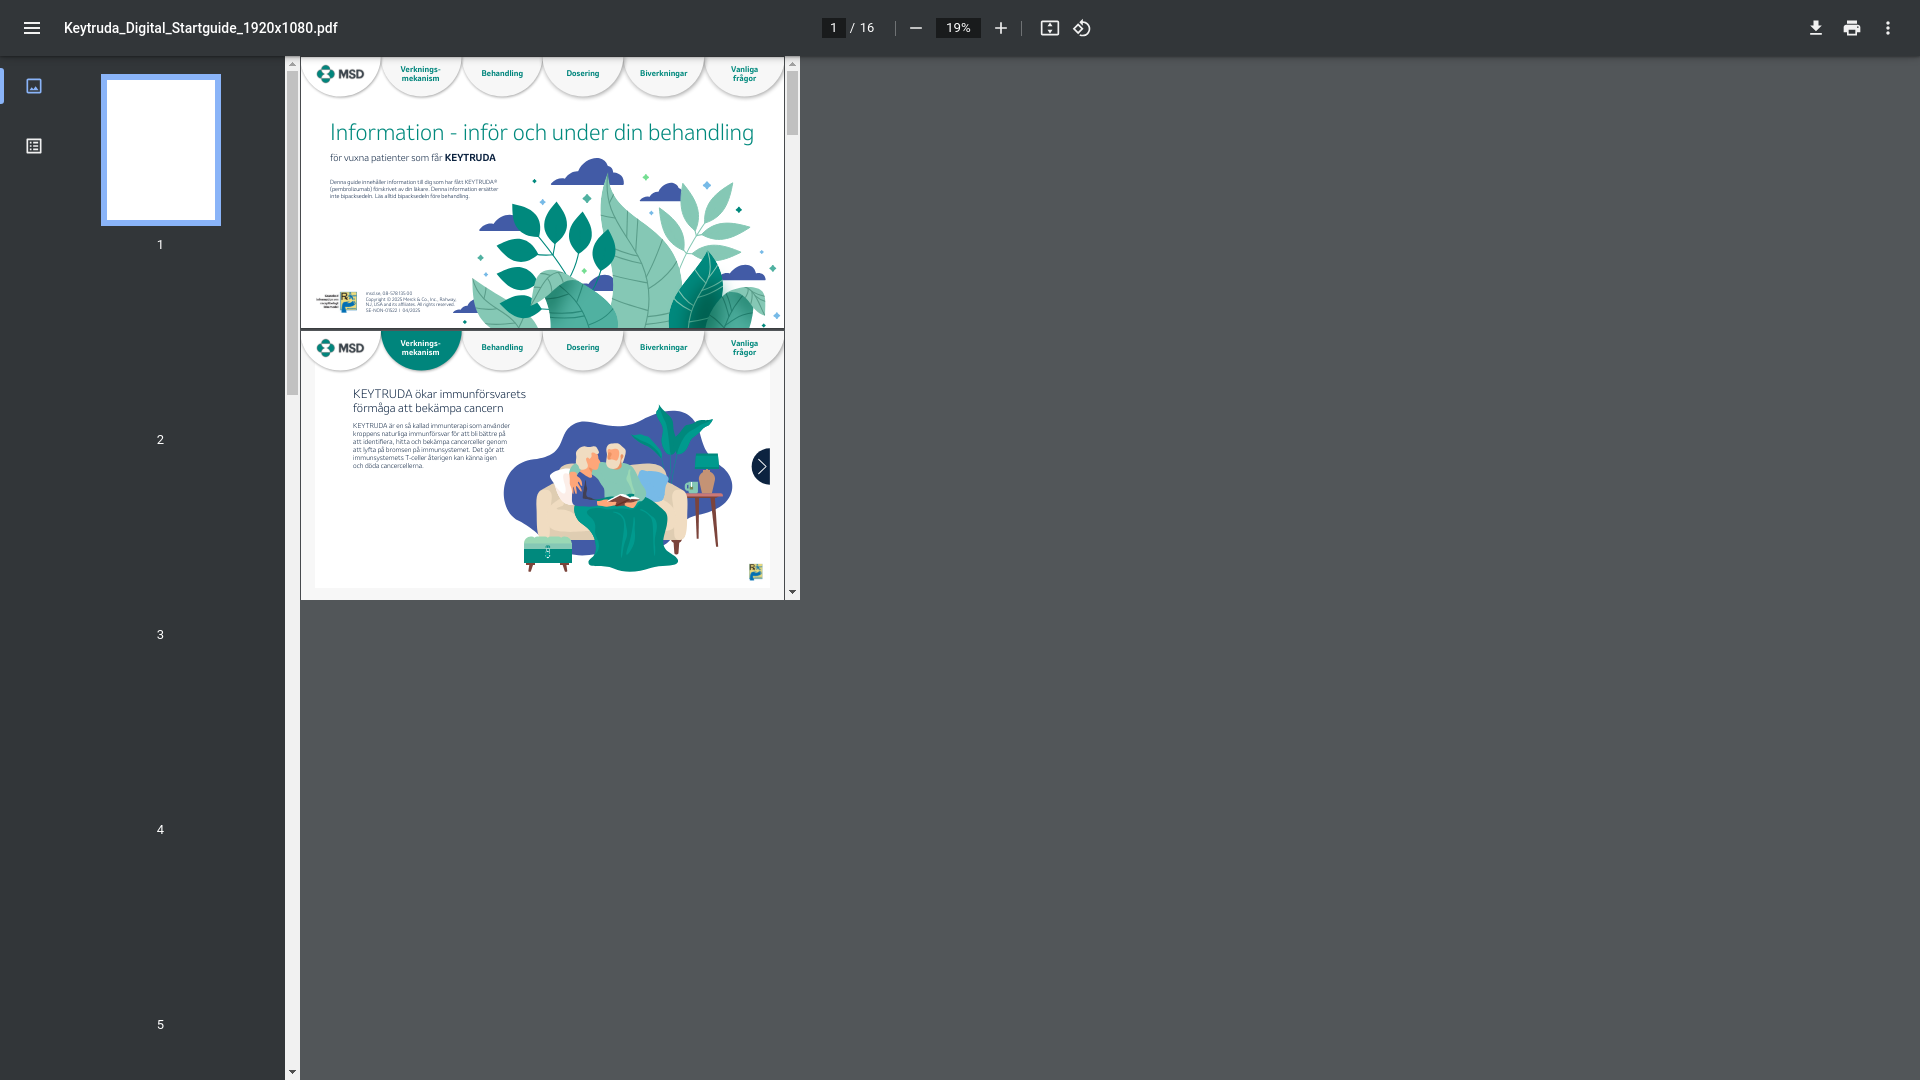Image resolution: width=1920 pixels, height=1080 pixels.
Task: Click the document scrollbar up arrow
Action: click(792, 64)
